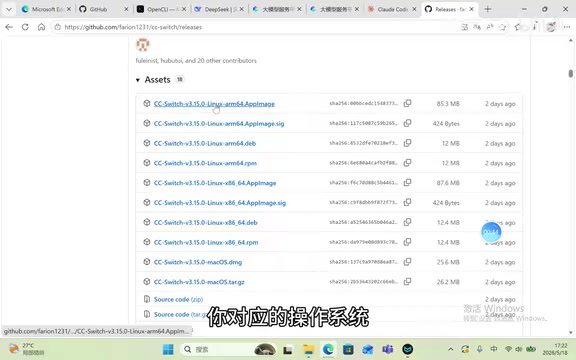Open the taskbar weather widget showing 27°C
Viewport: 576px width, 360px height.
tap(26, 349)
